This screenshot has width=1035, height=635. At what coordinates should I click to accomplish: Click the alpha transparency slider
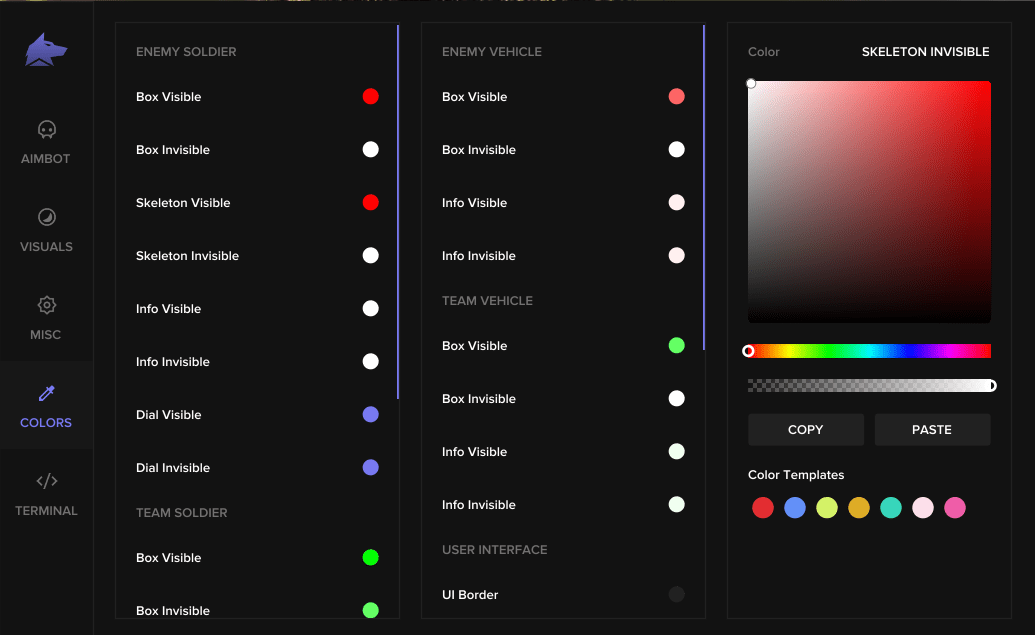tap(869, 385)
